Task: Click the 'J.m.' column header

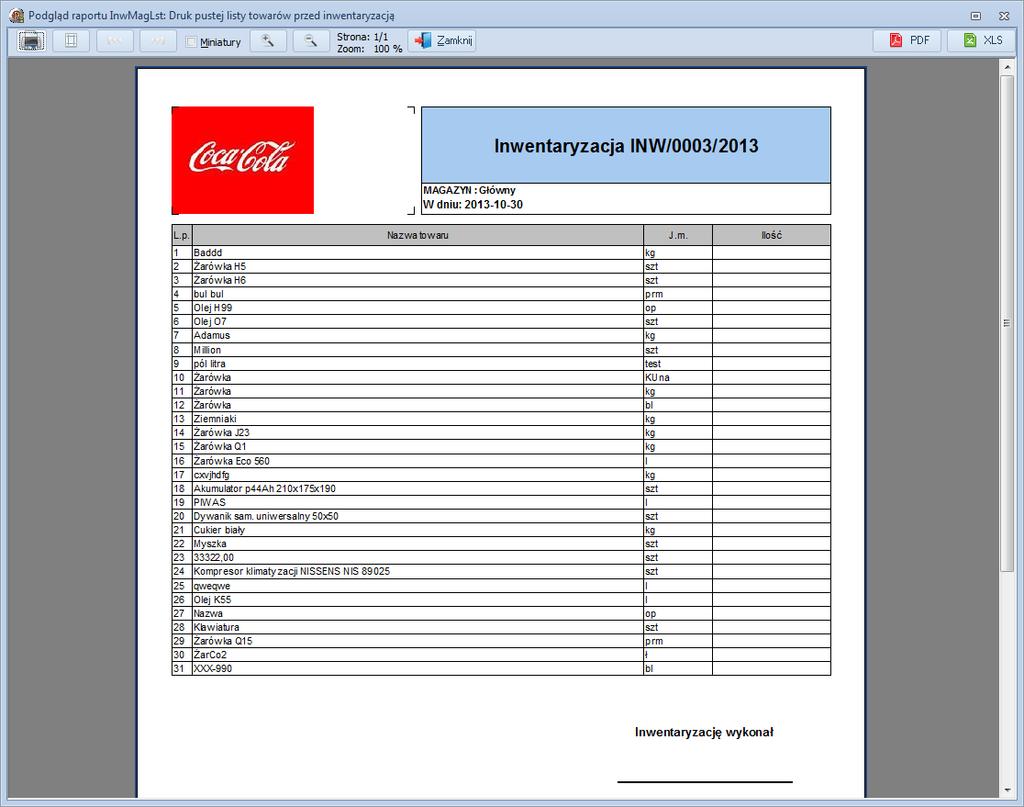Action: 678,235
